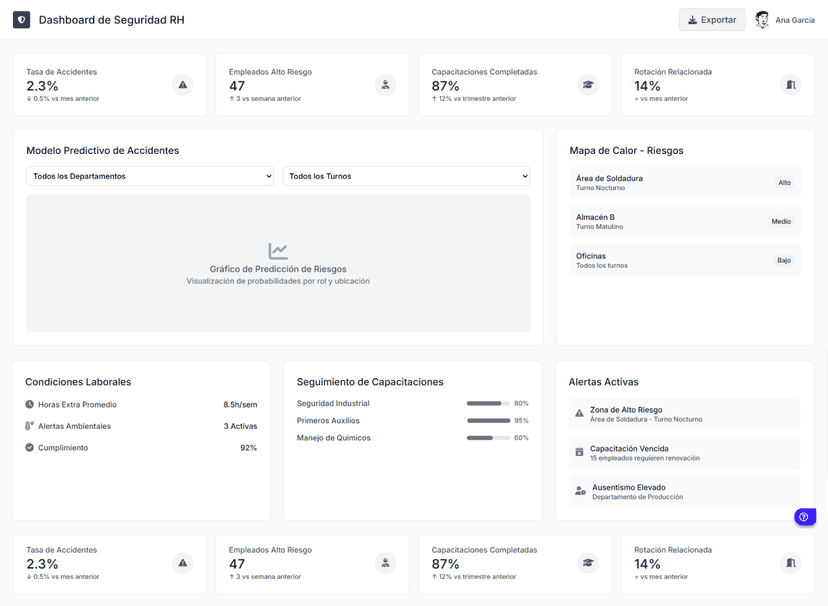Click warning icon in top Tasa de Accidentes card

pyautogui.click(x=183, y=85)
